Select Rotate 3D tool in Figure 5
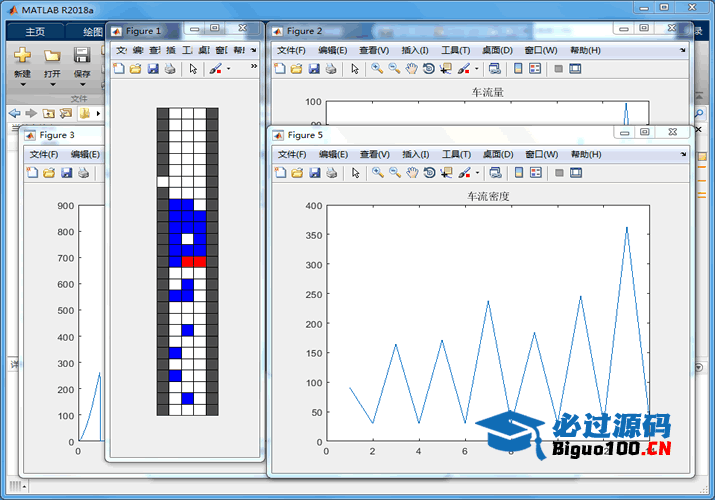715x500 pixels. tap(429, 173)
